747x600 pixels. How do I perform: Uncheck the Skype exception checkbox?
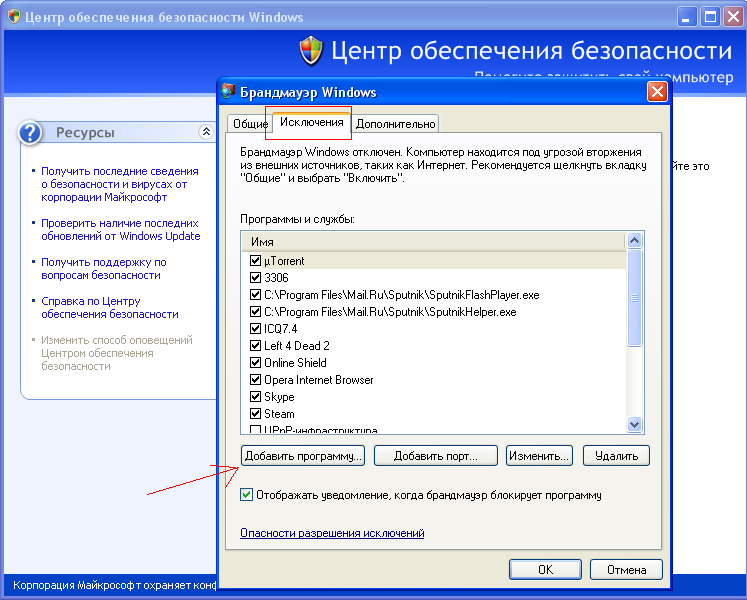(x=255, y=397)
